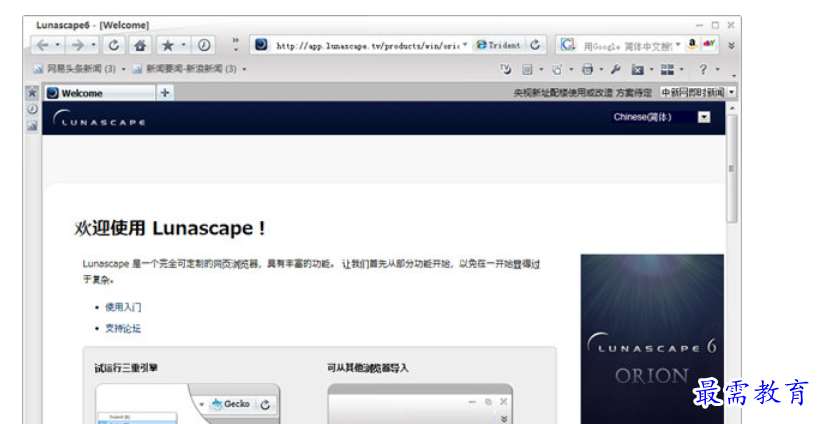The width and height of the screenshot is (817, 424).
Task: Open the Help question mark
Action: 703,69
